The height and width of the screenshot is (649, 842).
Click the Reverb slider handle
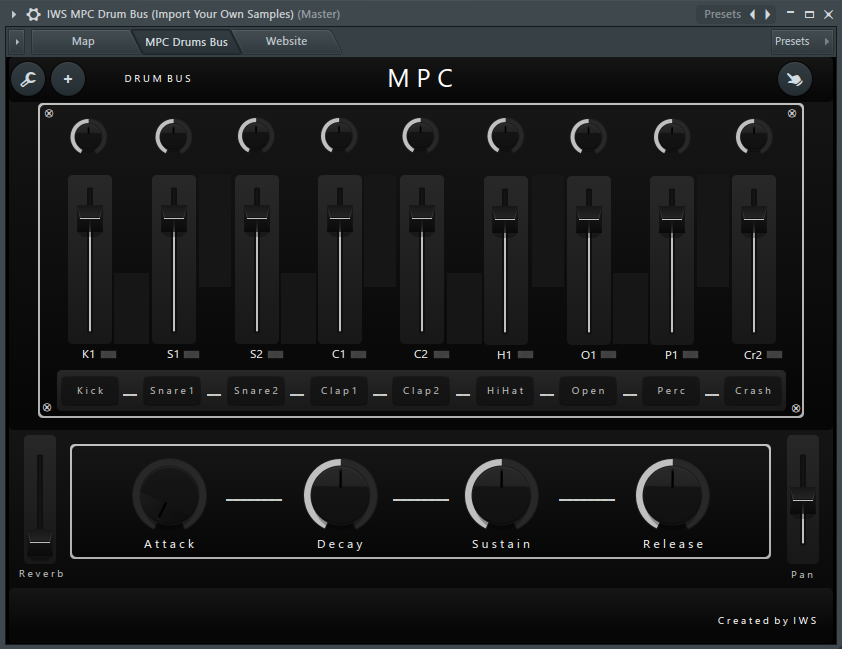point(40,541)
